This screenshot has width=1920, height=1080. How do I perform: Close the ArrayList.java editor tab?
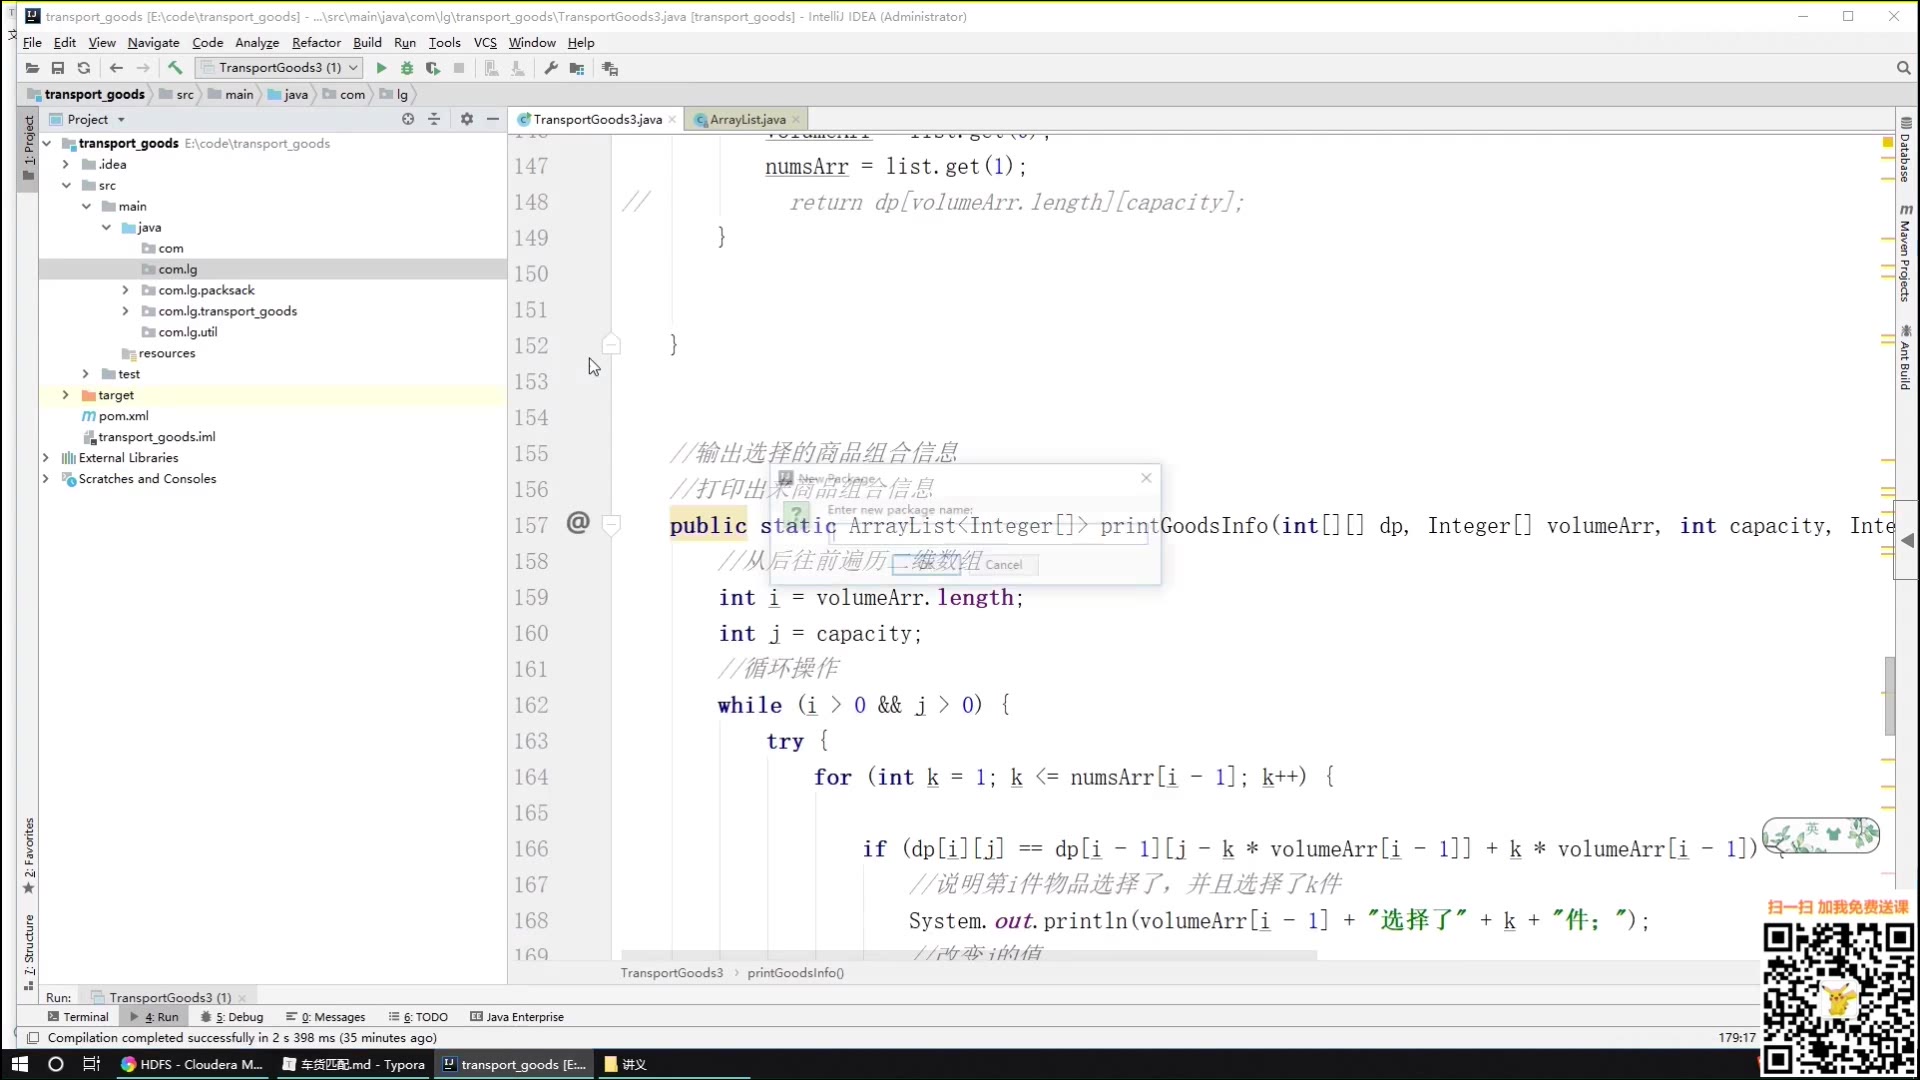pyautogui.click(x=796, y=120)
